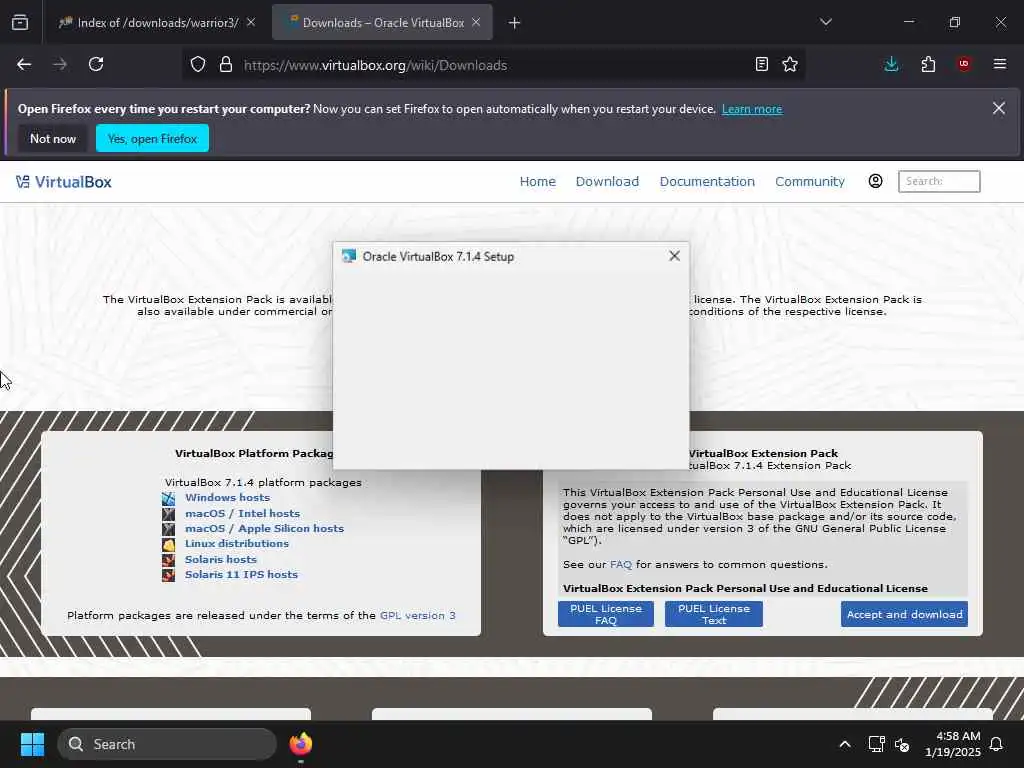Open the Community menu item
The width and height of the screenshot is (1024, 768).
810,182
